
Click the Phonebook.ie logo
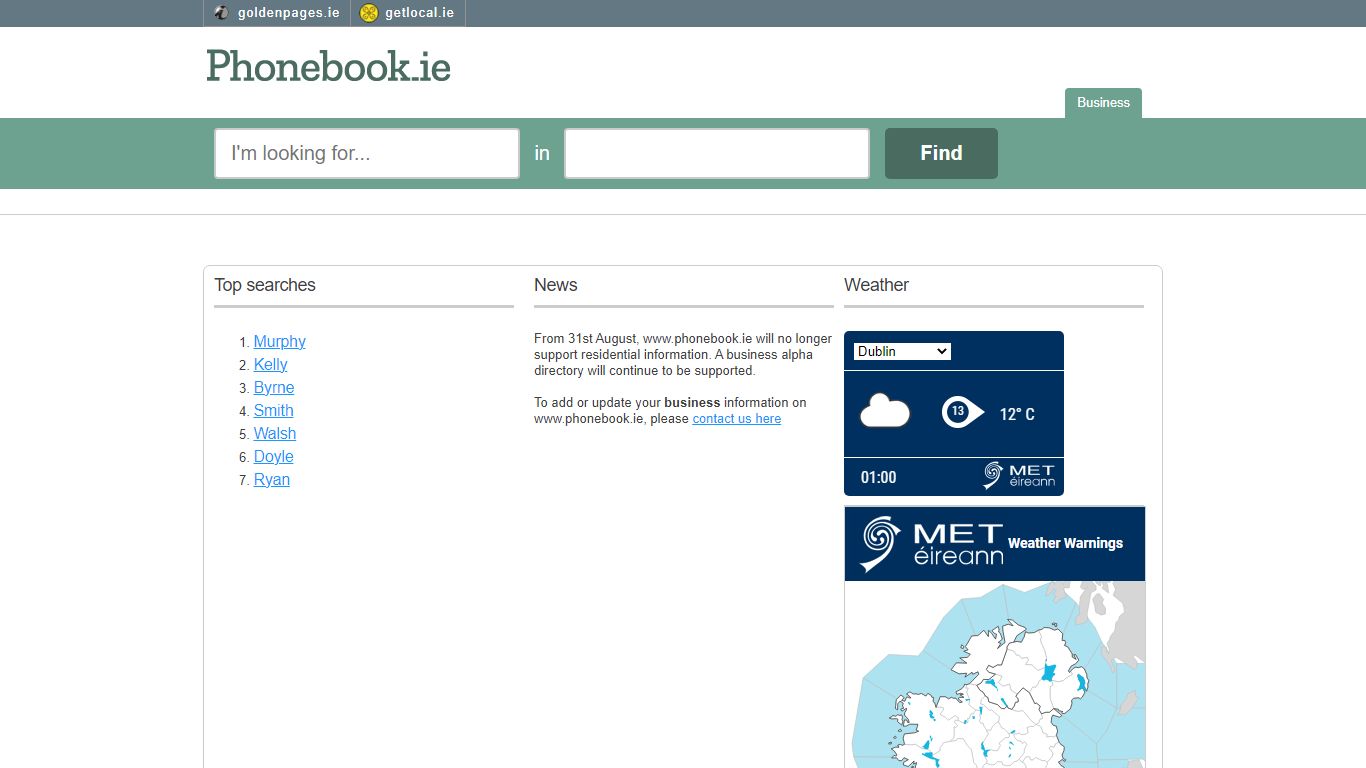click(328, 66)
